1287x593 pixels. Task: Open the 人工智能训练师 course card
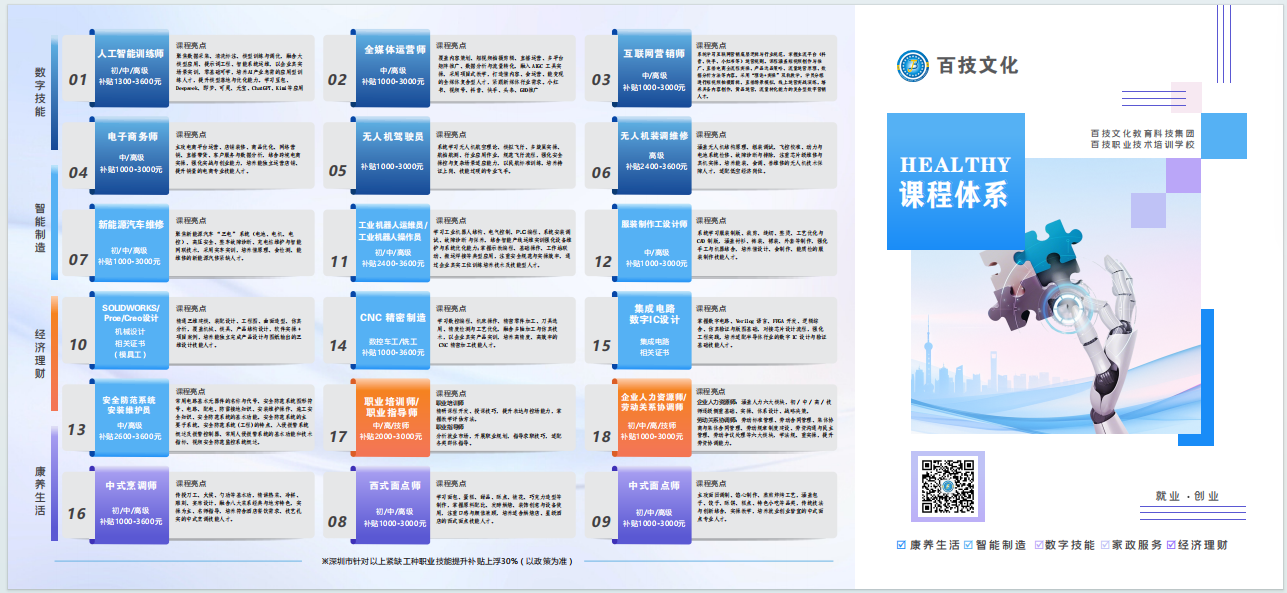(x=129, y=66)
